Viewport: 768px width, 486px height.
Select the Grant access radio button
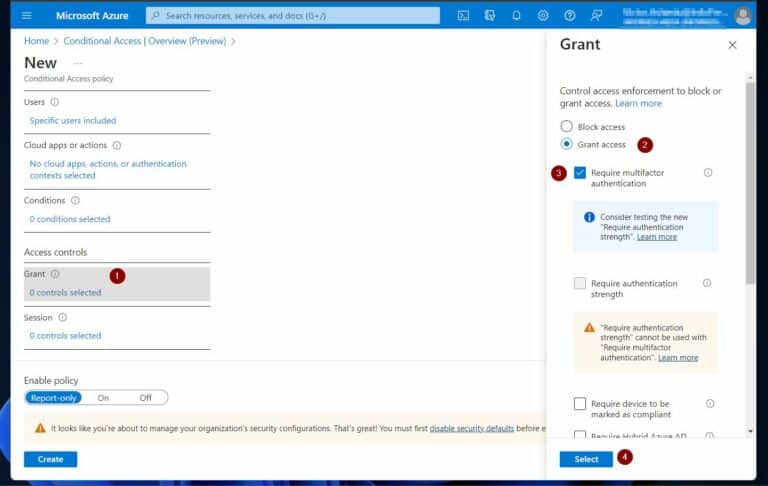click(x=566, y=144)
